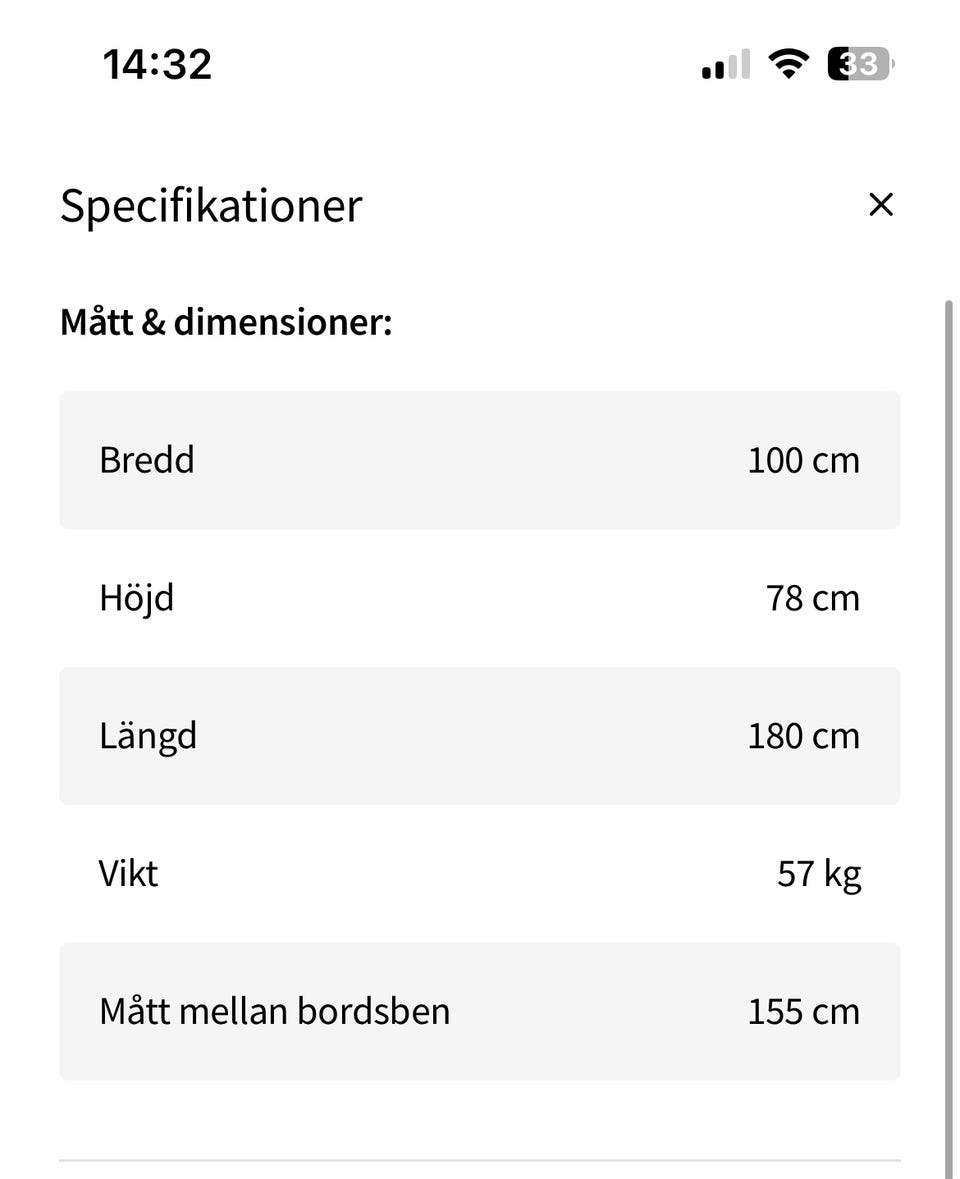960x1179 pixels.
Task: Select the Höjd row label
Action: 137,598
